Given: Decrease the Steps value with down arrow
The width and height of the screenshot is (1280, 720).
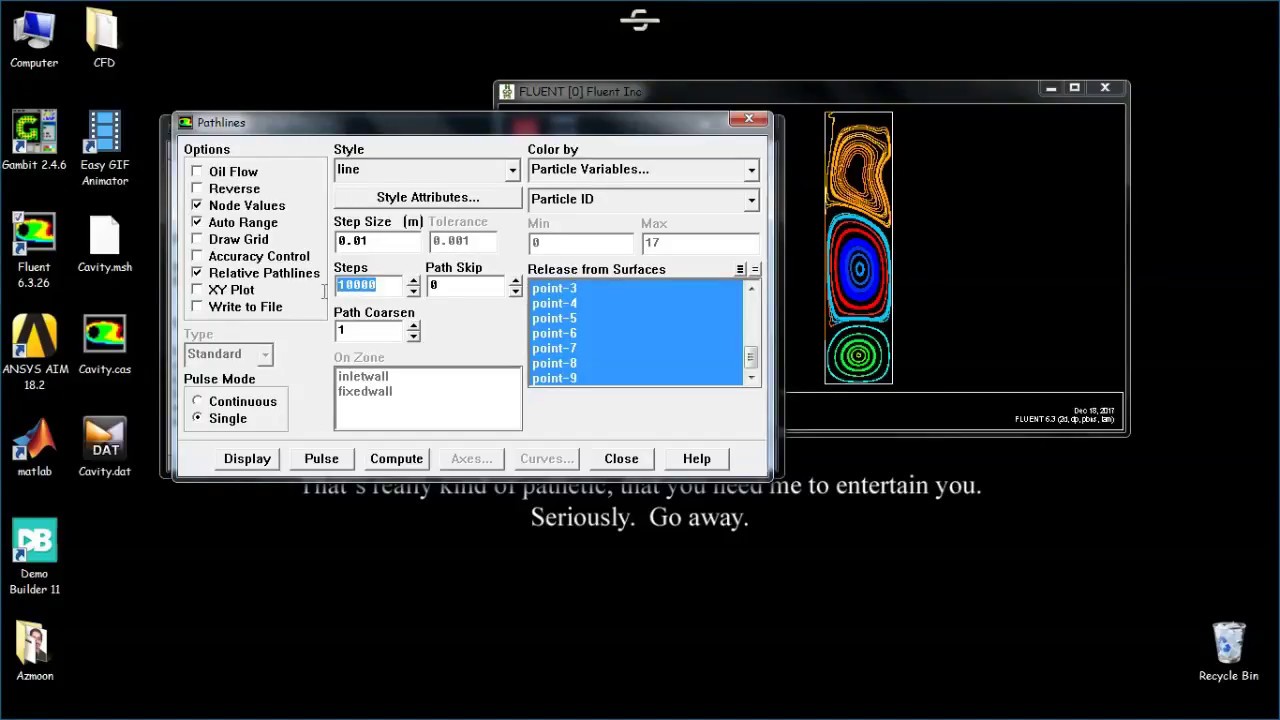Looking at the screenshot, I should [x=413, y=291].
